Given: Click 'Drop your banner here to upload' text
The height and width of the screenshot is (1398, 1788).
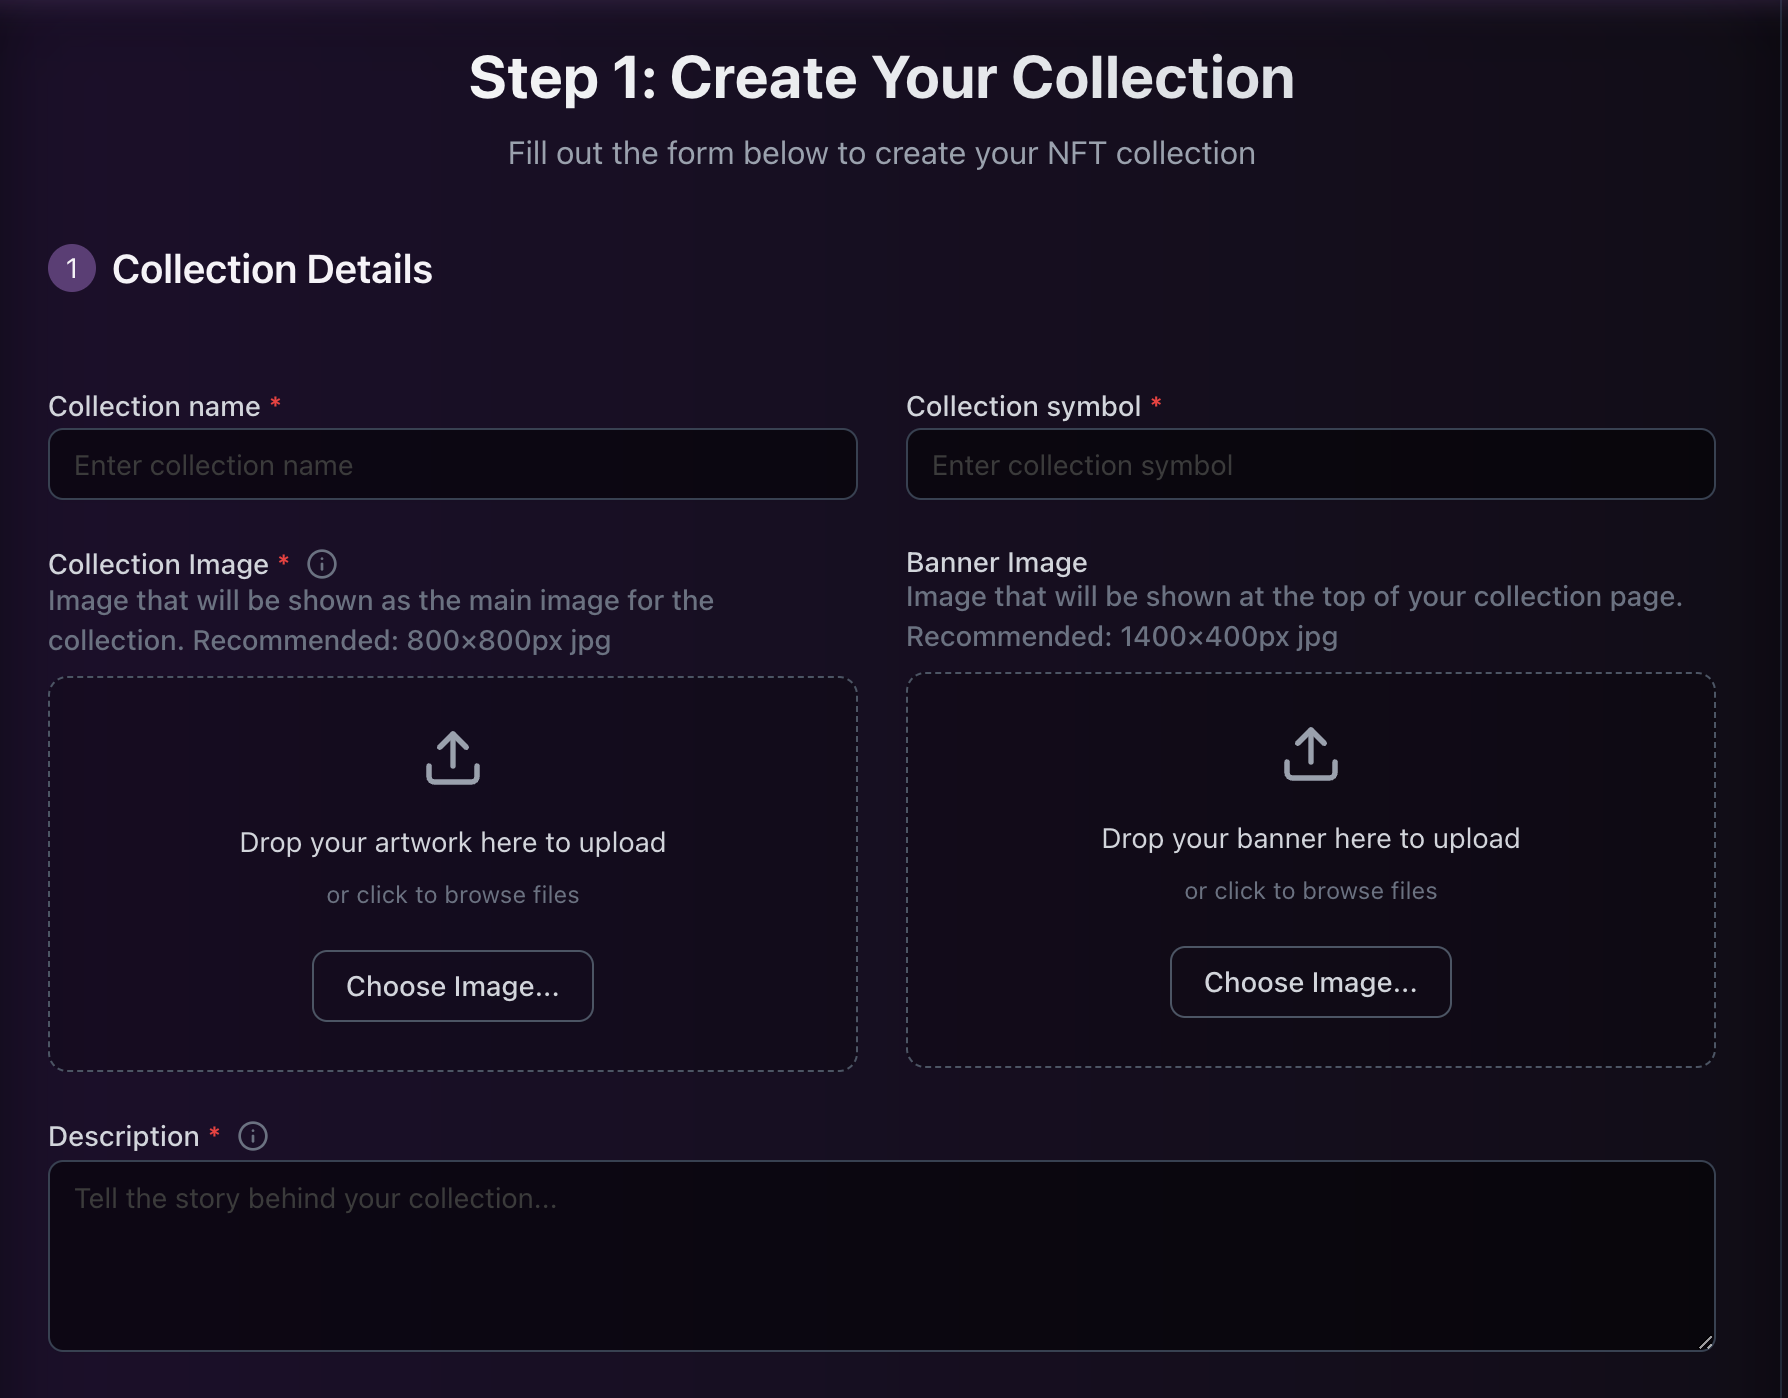Looking at the screenshot, I should pyautogui.click(x=1310, y=838).
